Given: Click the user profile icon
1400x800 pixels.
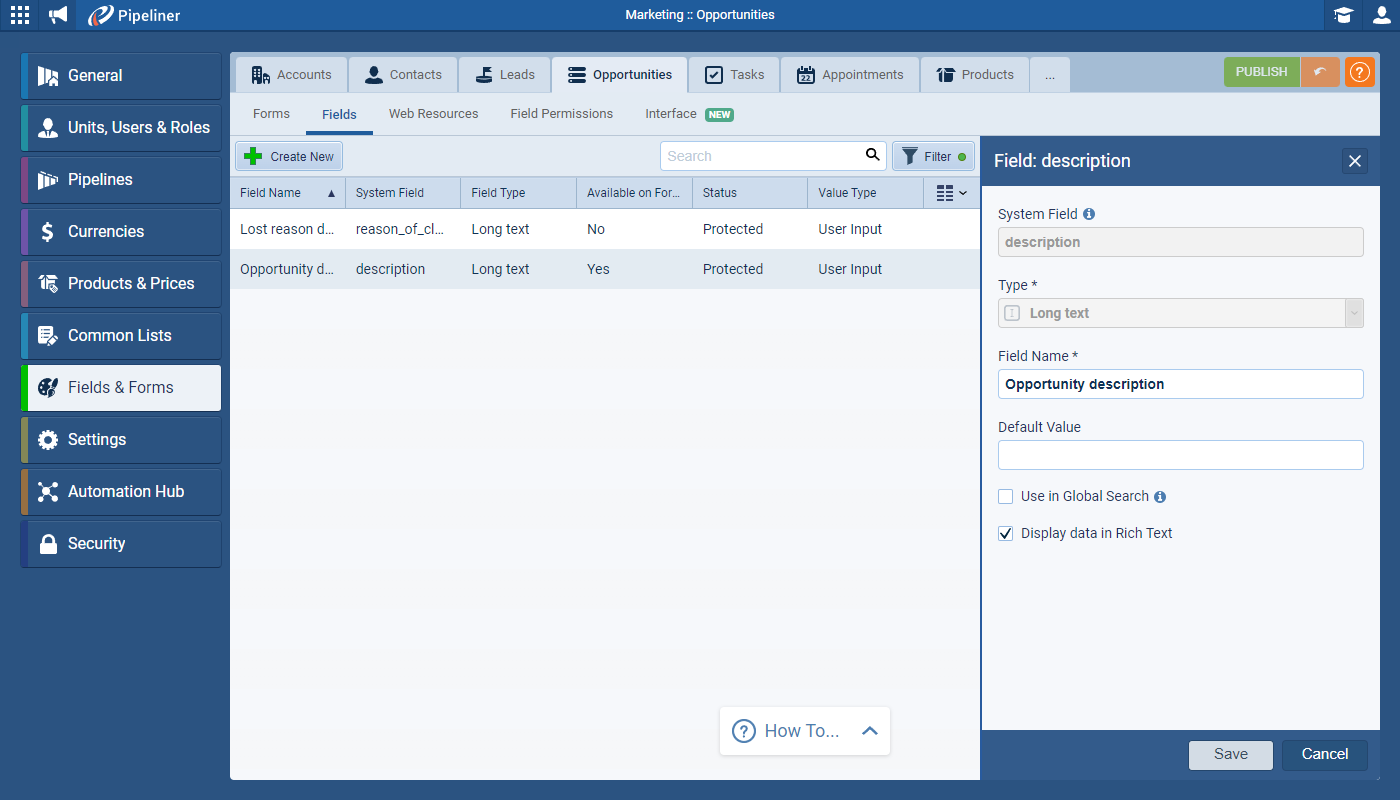Looking at the screenshot, I should [1381, 15].
